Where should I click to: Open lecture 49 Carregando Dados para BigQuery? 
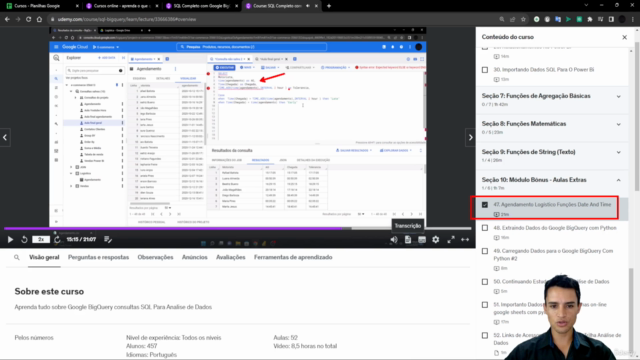point(553,255)
